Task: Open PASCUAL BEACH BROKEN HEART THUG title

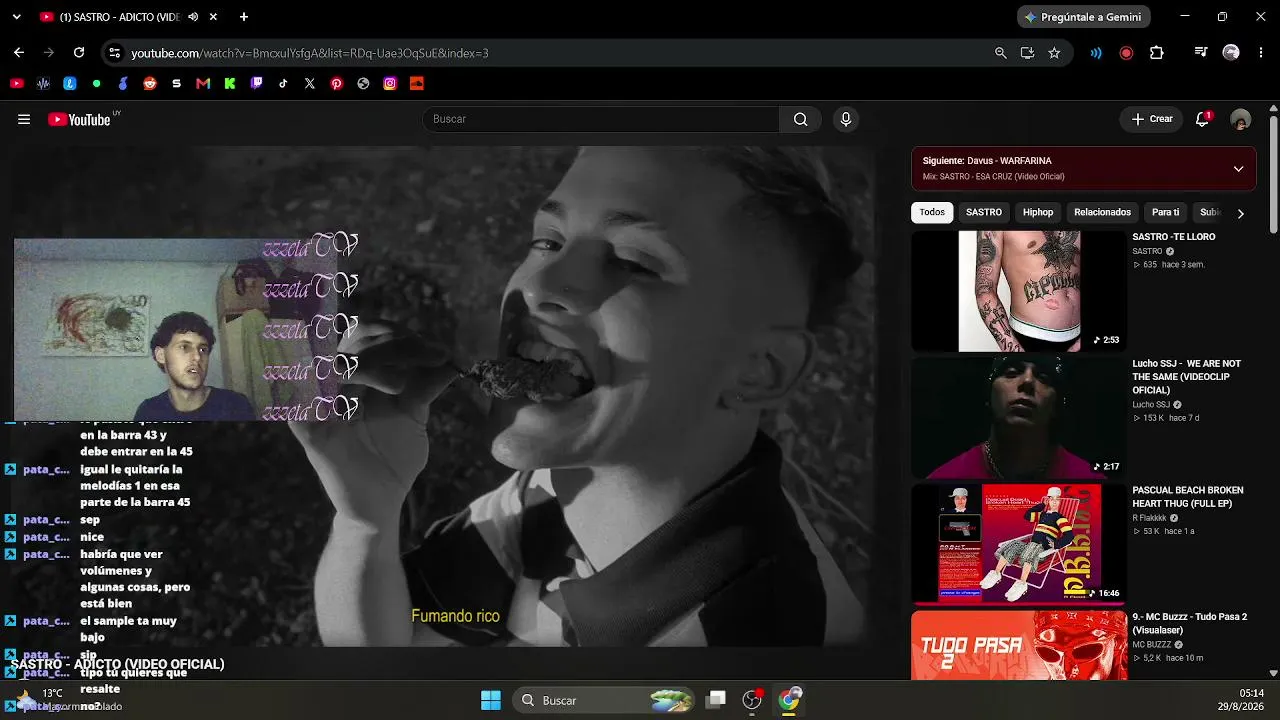Action: pos(1188,497)
